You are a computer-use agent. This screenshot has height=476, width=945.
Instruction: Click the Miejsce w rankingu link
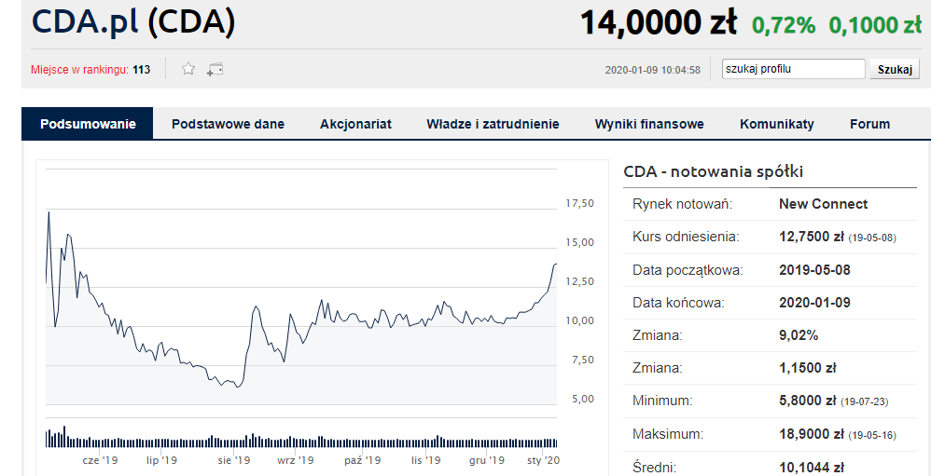91,70
